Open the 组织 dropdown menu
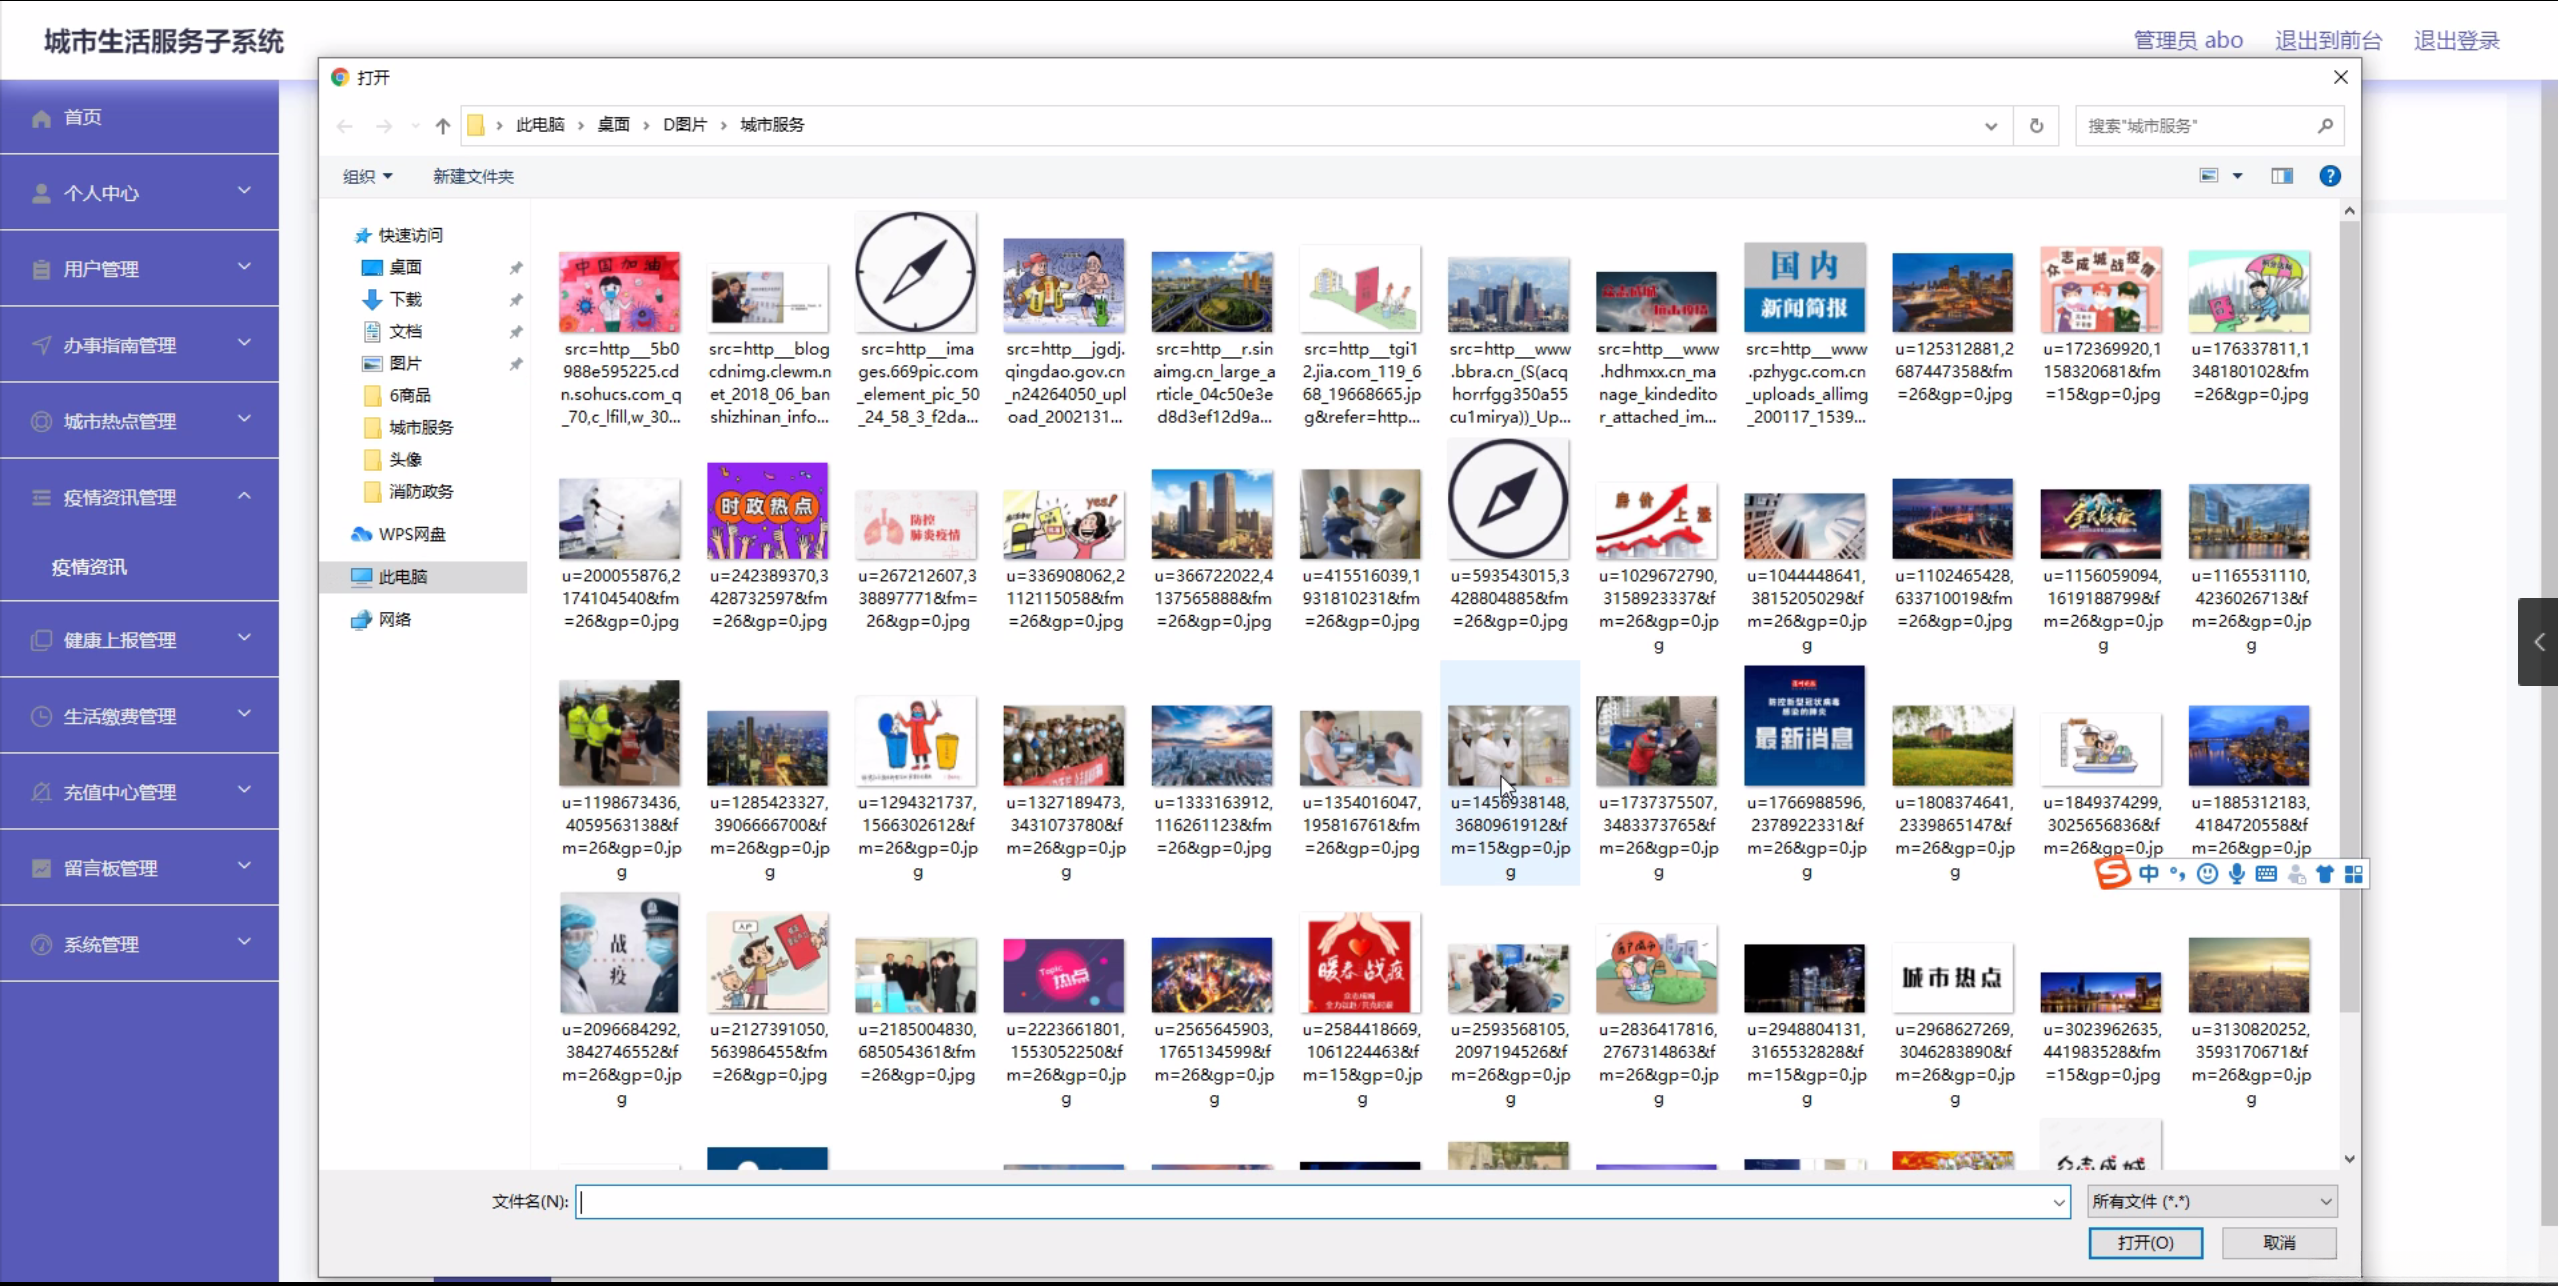2558x1286 pixels. coord(367,176)
